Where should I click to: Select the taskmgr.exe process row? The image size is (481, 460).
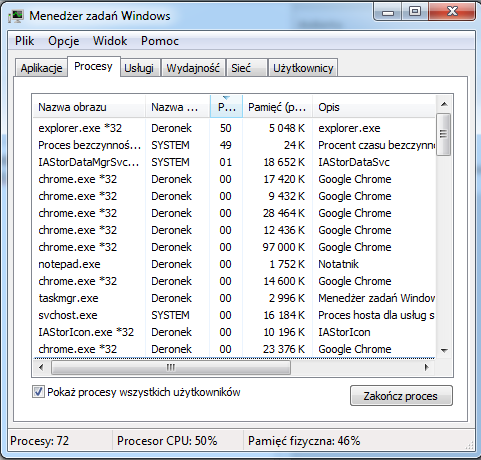click(234, 298)
